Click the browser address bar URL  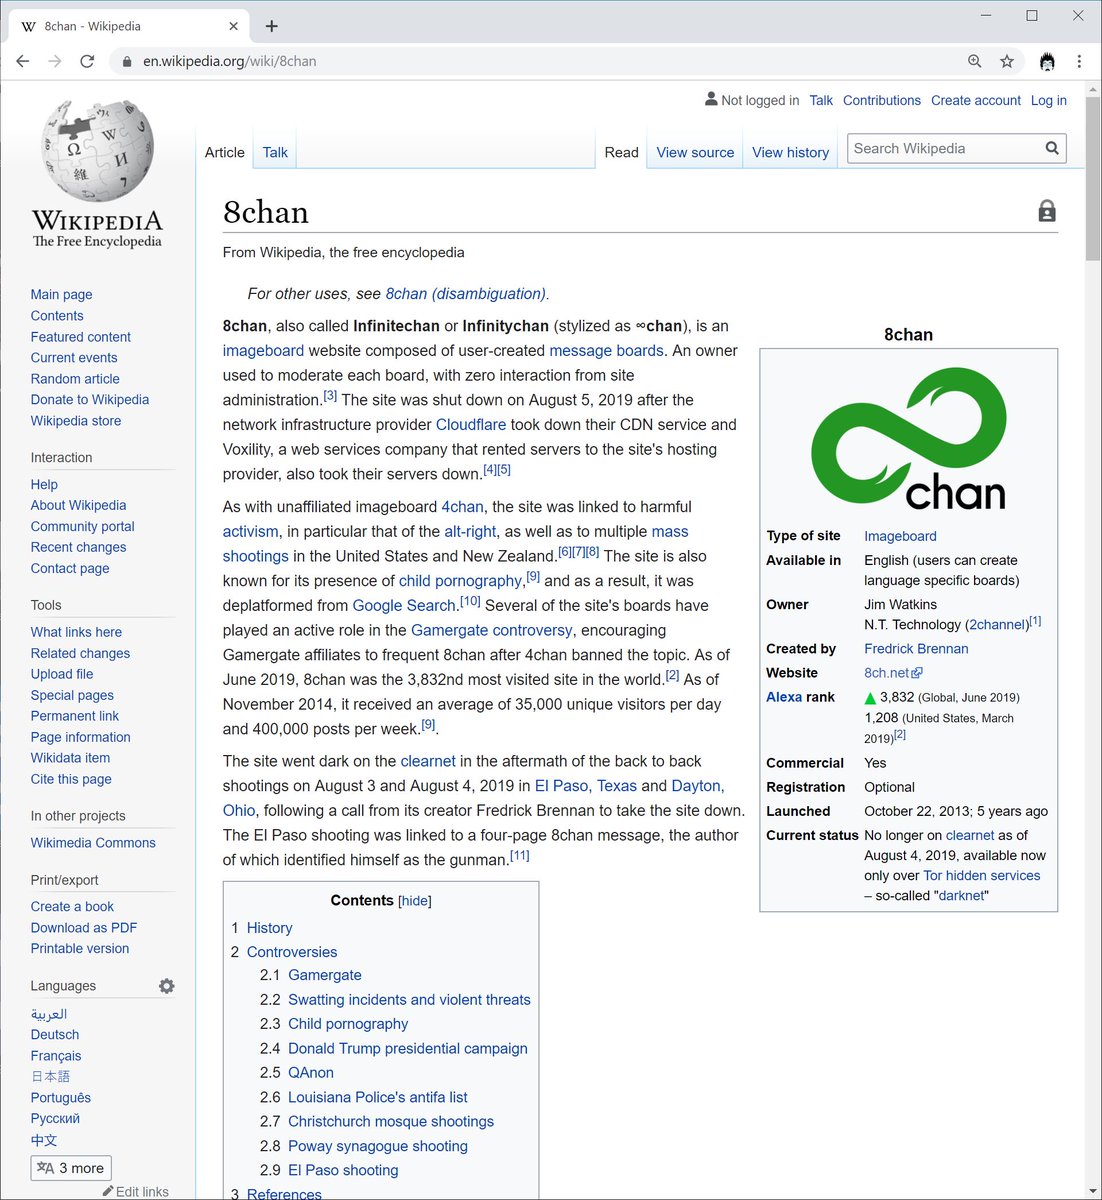pos(229,61)
